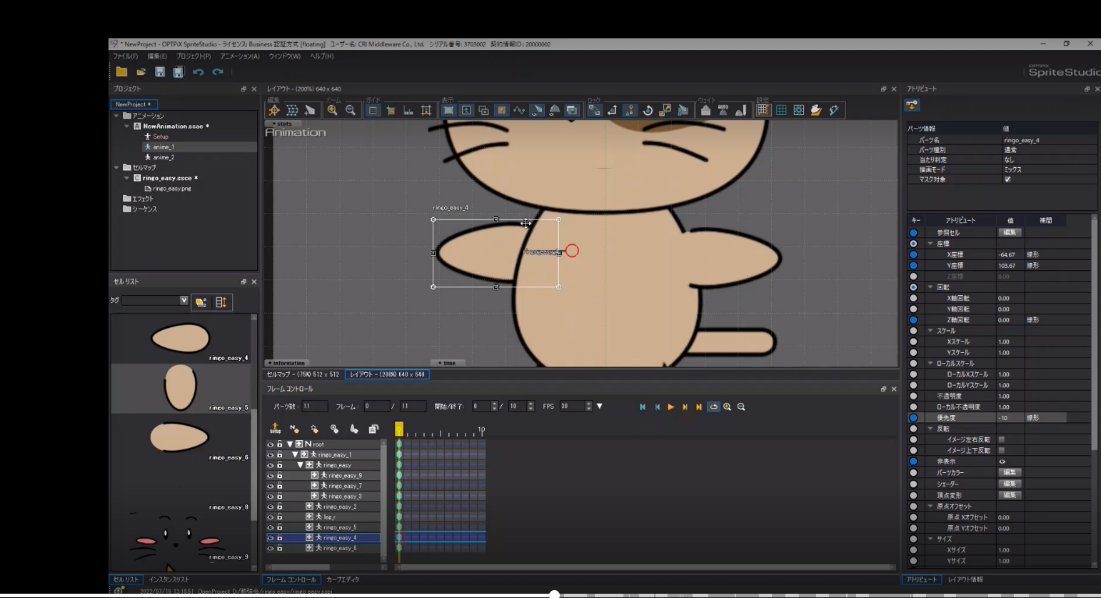Click the rotate lock icon in layout toolbar
This screenshot has height=598, width=1101.
tap(647, 110)
